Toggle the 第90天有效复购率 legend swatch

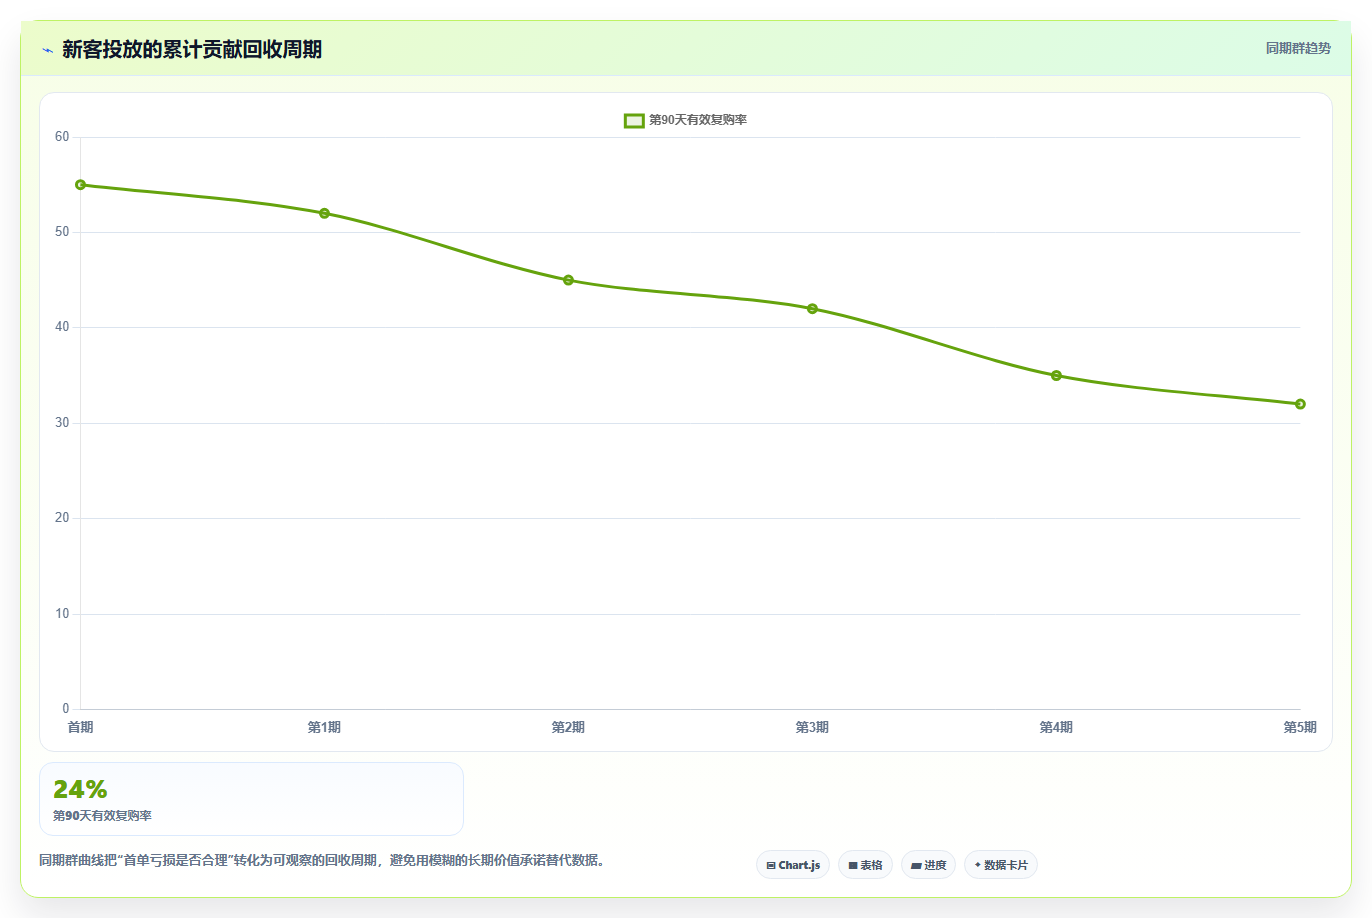tap(634, 120)
